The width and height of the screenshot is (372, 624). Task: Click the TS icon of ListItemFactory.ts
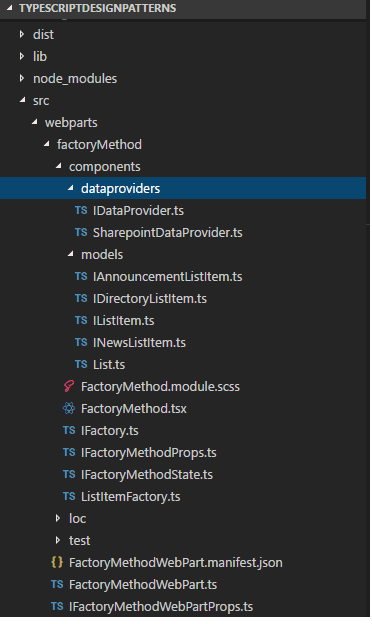[69, 496]
